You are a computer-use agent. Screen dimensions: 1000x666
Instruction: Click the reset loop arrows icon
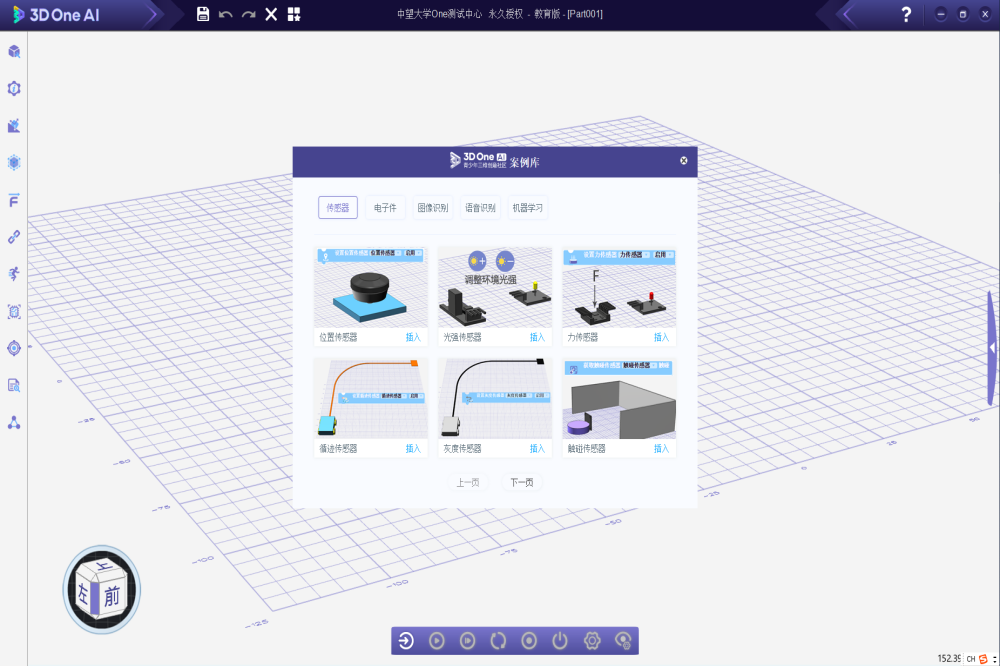[498, 640]
